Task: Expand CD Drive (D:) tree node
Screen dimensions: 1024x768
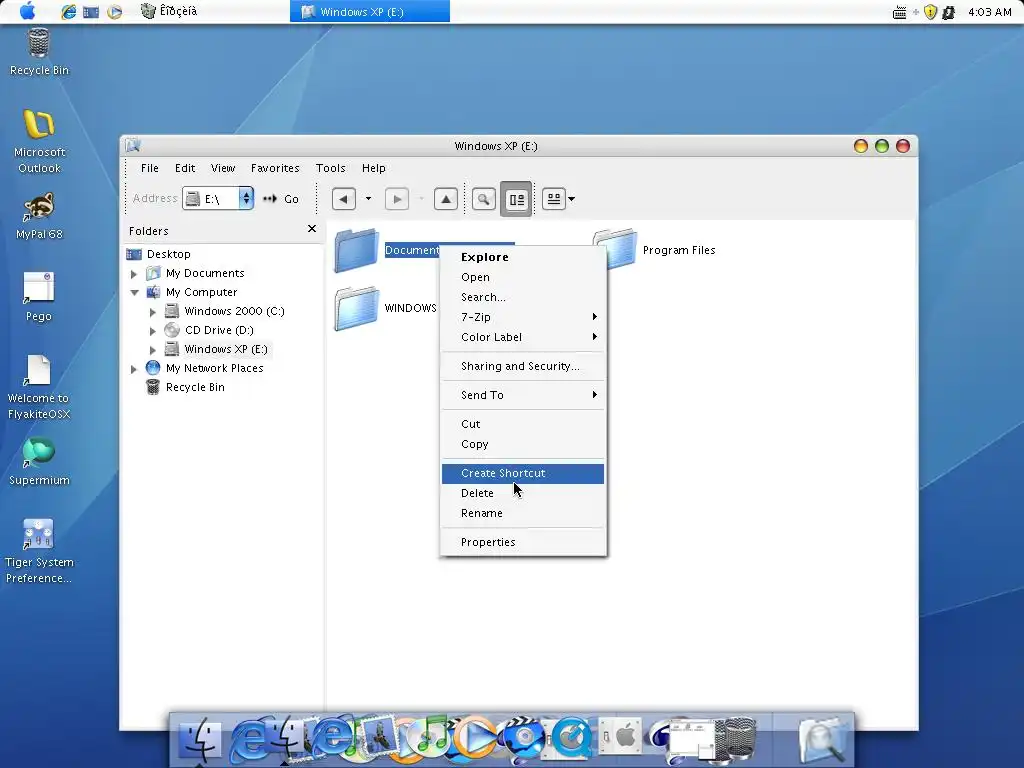Action: 153,330
